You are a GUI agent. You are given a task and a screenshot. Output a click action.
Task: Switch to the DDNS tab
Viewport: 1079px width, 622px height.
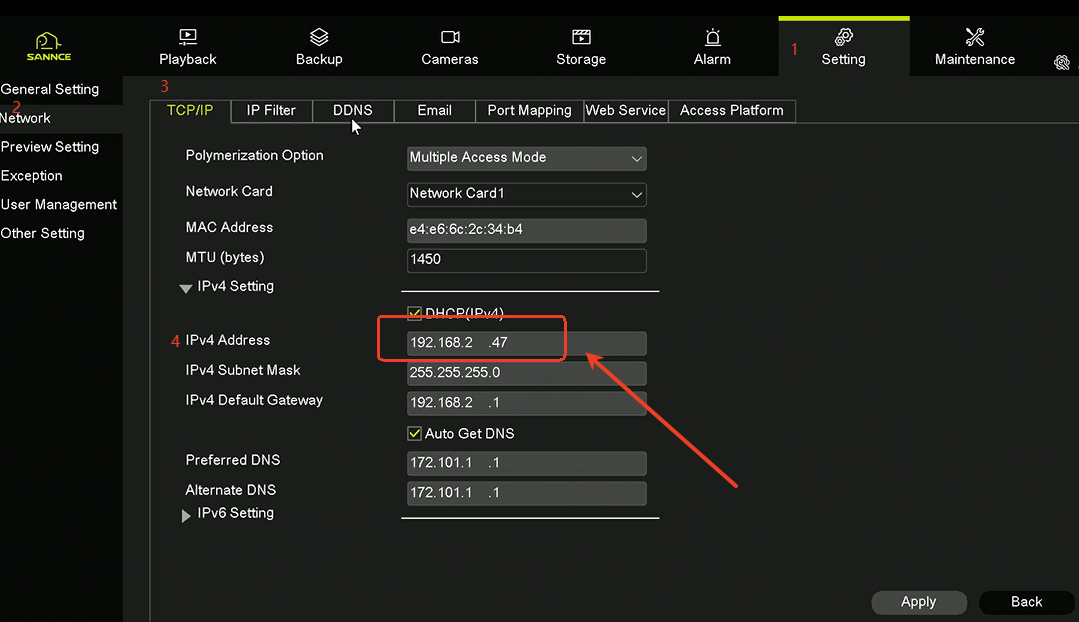click(353, 111)
